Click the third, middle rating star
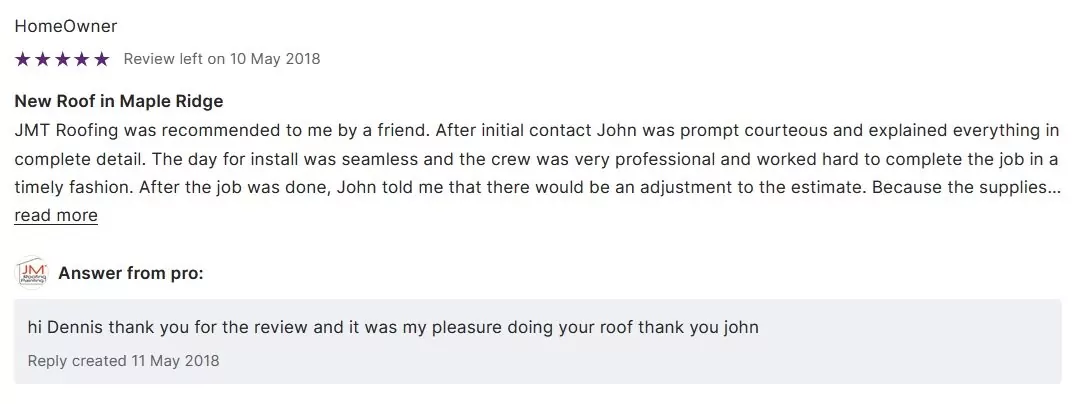The height and width of the screenshot is (404, 1083). tap(62, 59)
